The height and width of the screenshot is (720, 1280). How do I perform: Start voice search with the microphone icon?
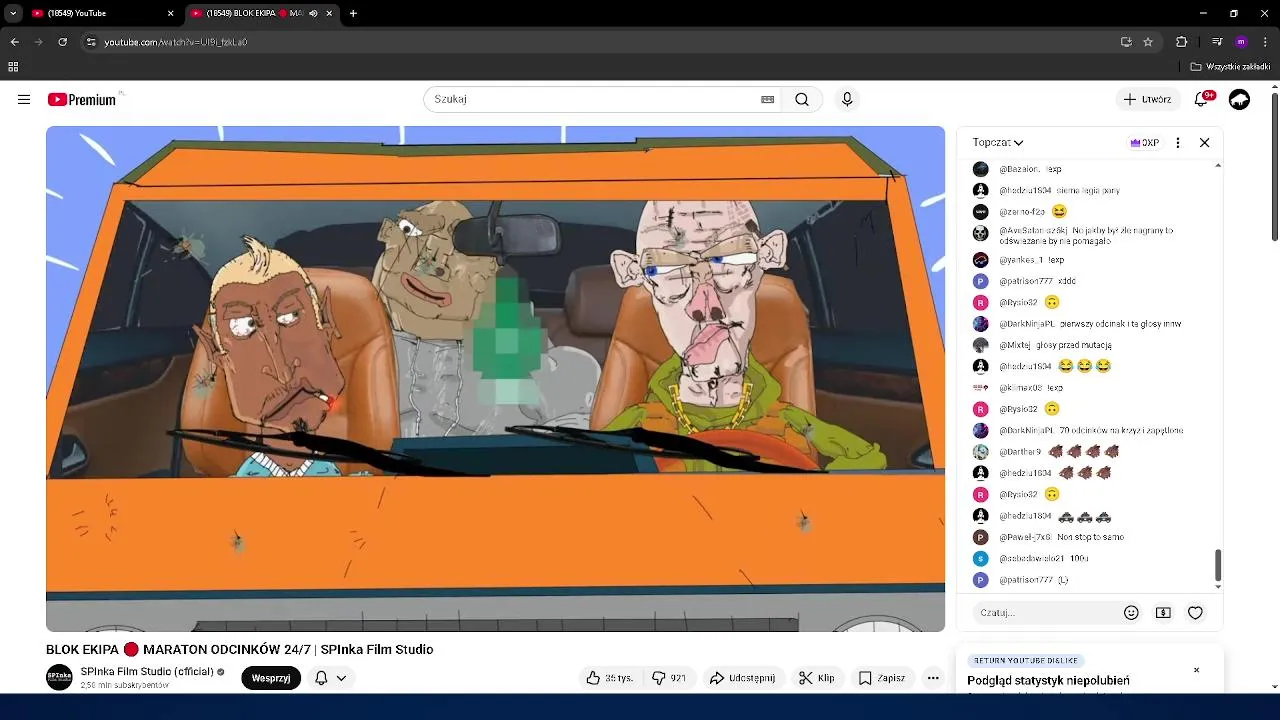click(847, 99)
